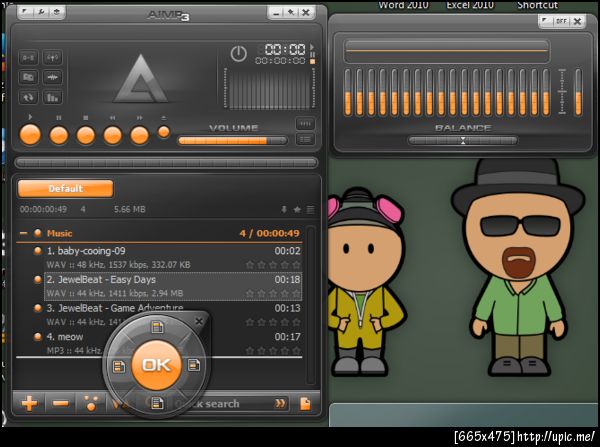600x447 pixels.
Task: Open the playlist menu list icon
Action: [310, 209]
